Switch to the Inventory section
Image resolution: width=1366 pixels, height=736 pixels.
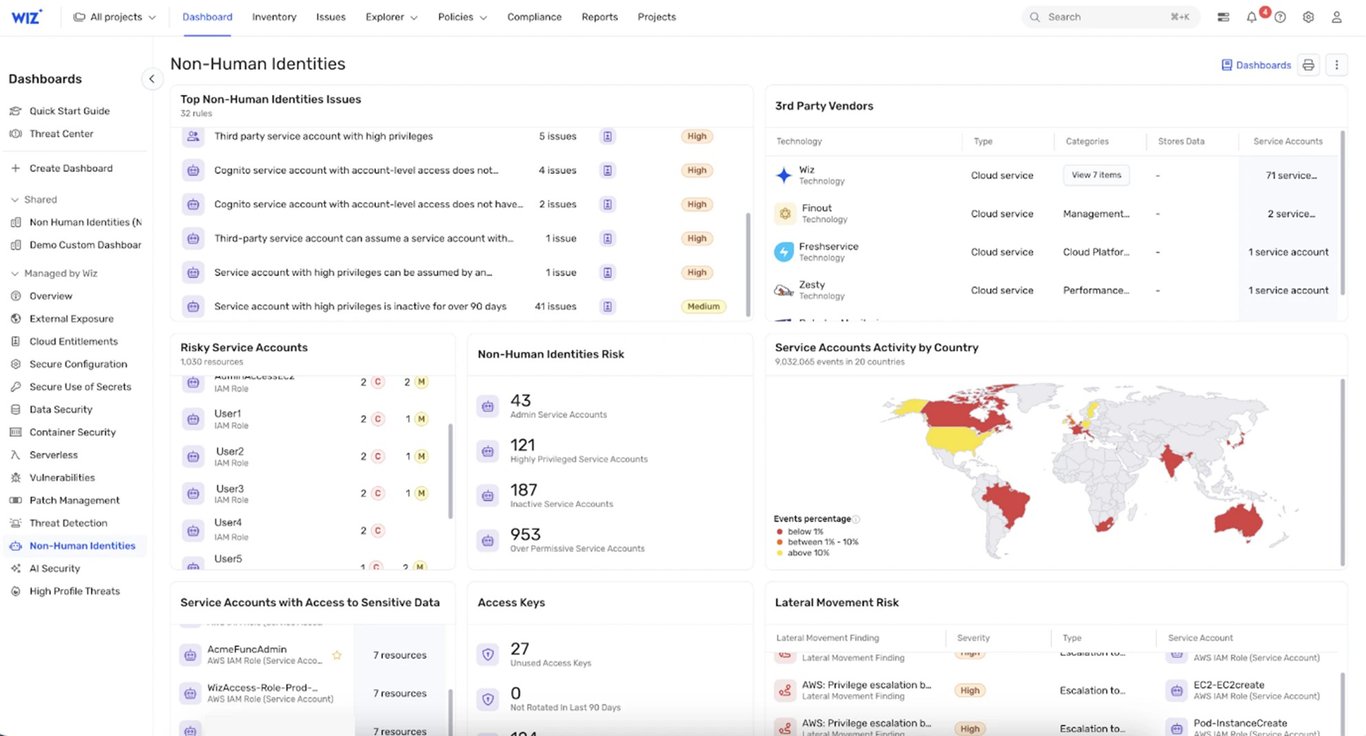tap(273, 16)
